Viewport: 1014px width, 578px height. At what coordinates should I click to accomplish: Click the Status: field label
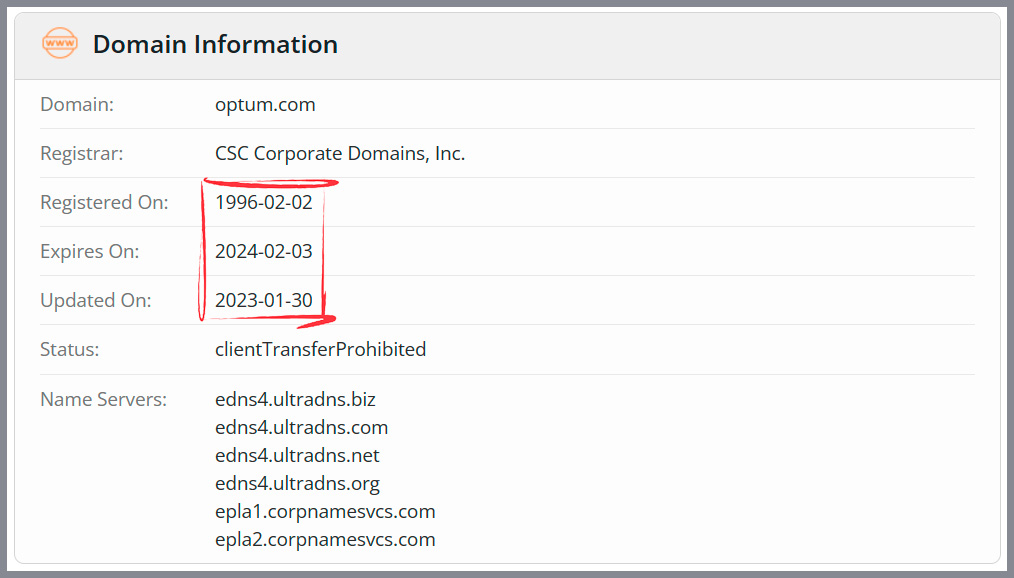point(70,350)
